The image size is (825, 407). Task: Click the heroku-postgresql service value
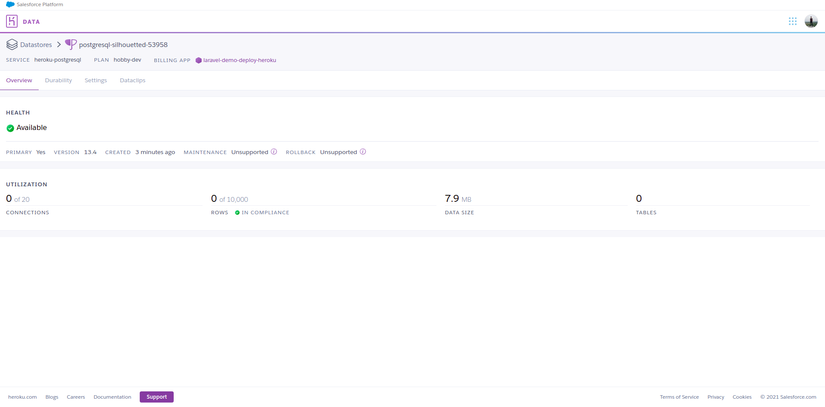[57, 60]
